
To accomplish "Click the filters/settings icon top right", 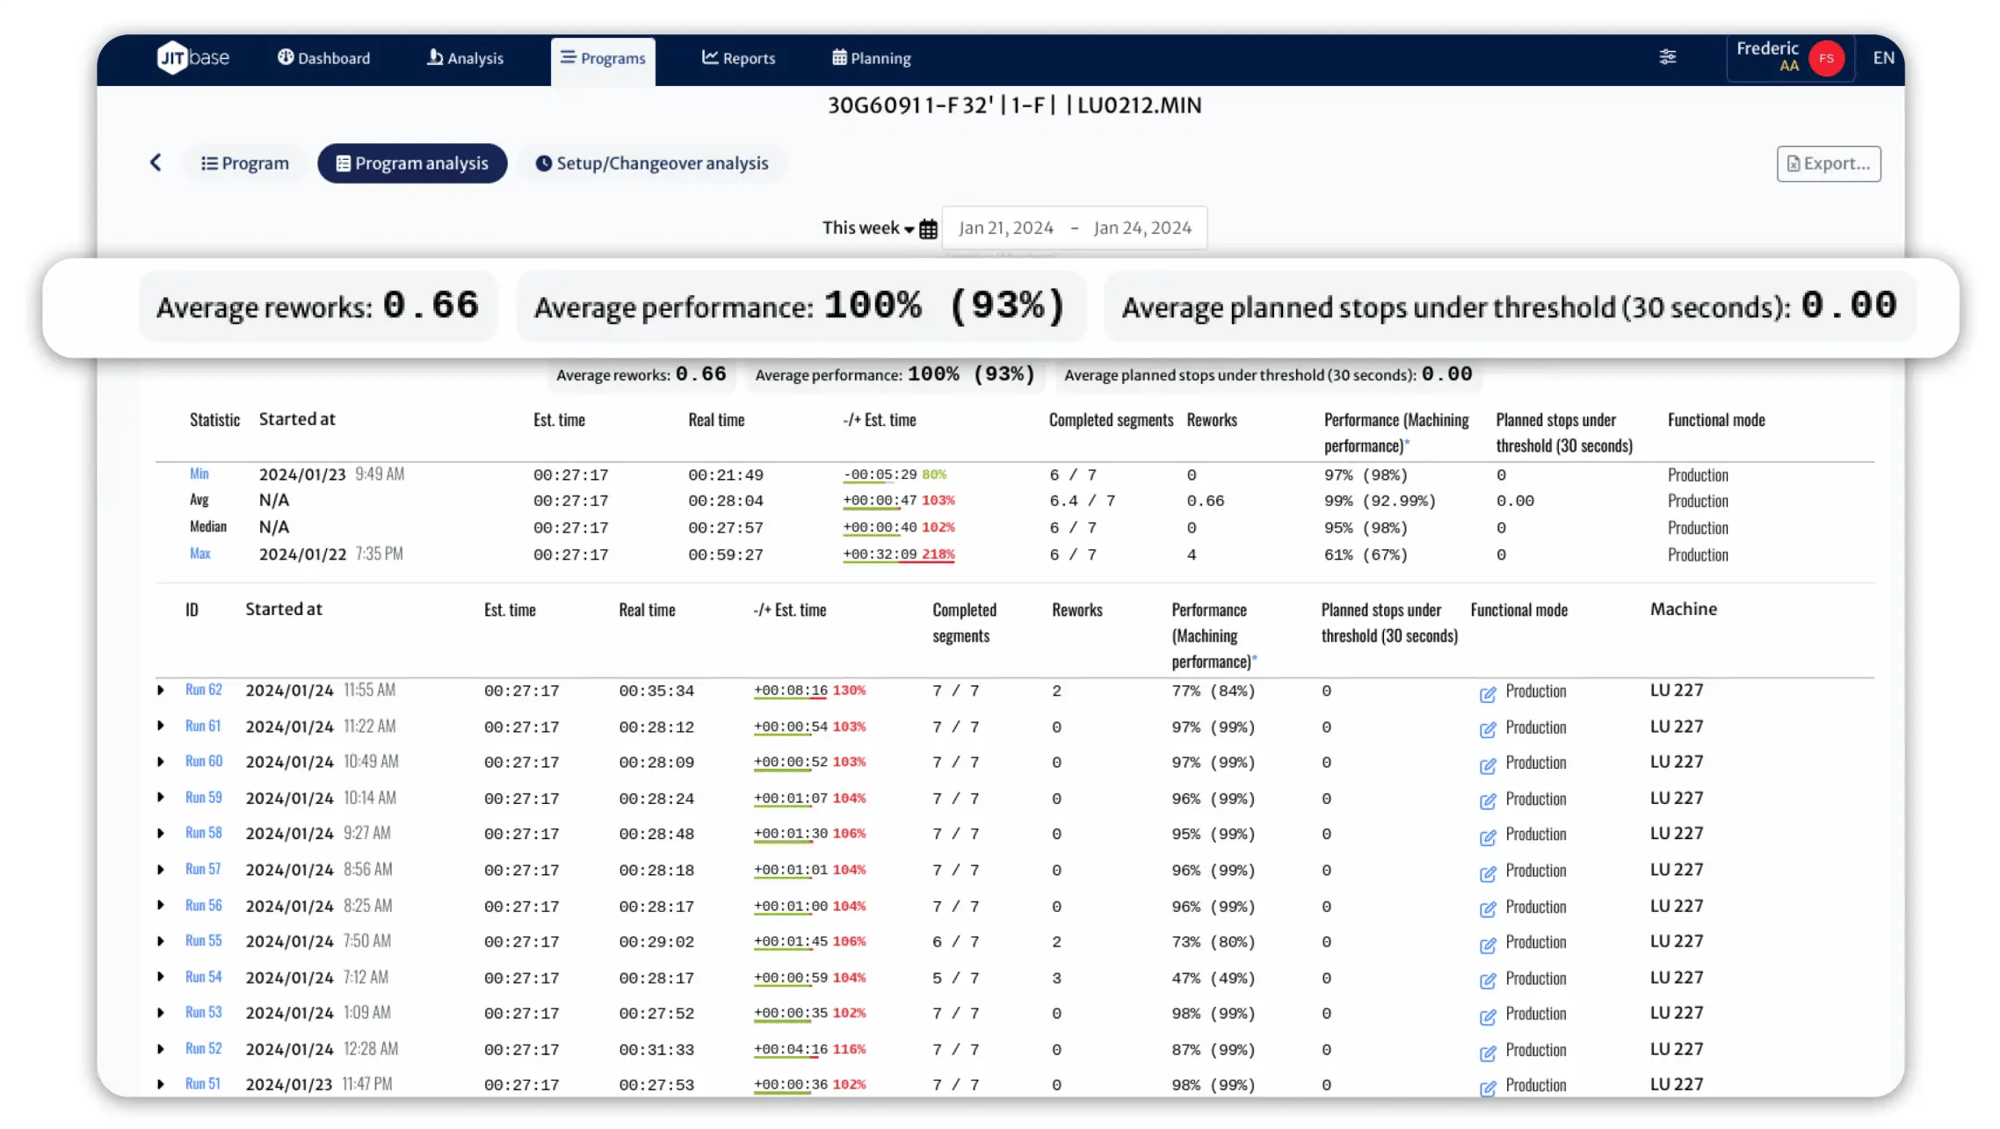I will click(x=1668, y=58).
